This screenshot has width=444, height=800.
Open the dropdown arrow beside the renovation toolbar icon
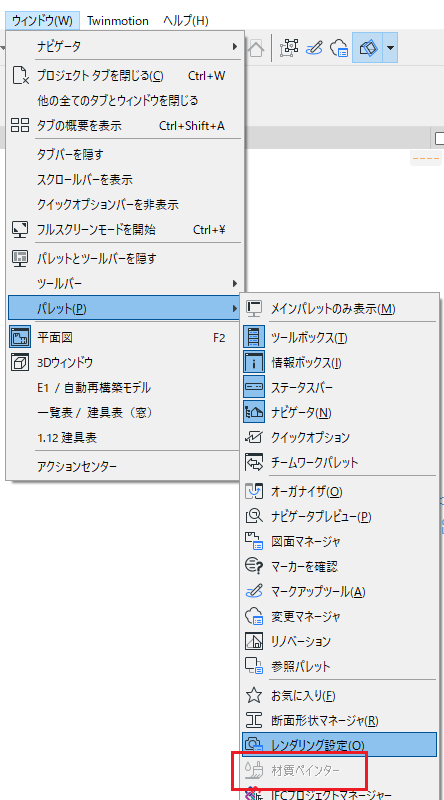click(x=390, y=48)
